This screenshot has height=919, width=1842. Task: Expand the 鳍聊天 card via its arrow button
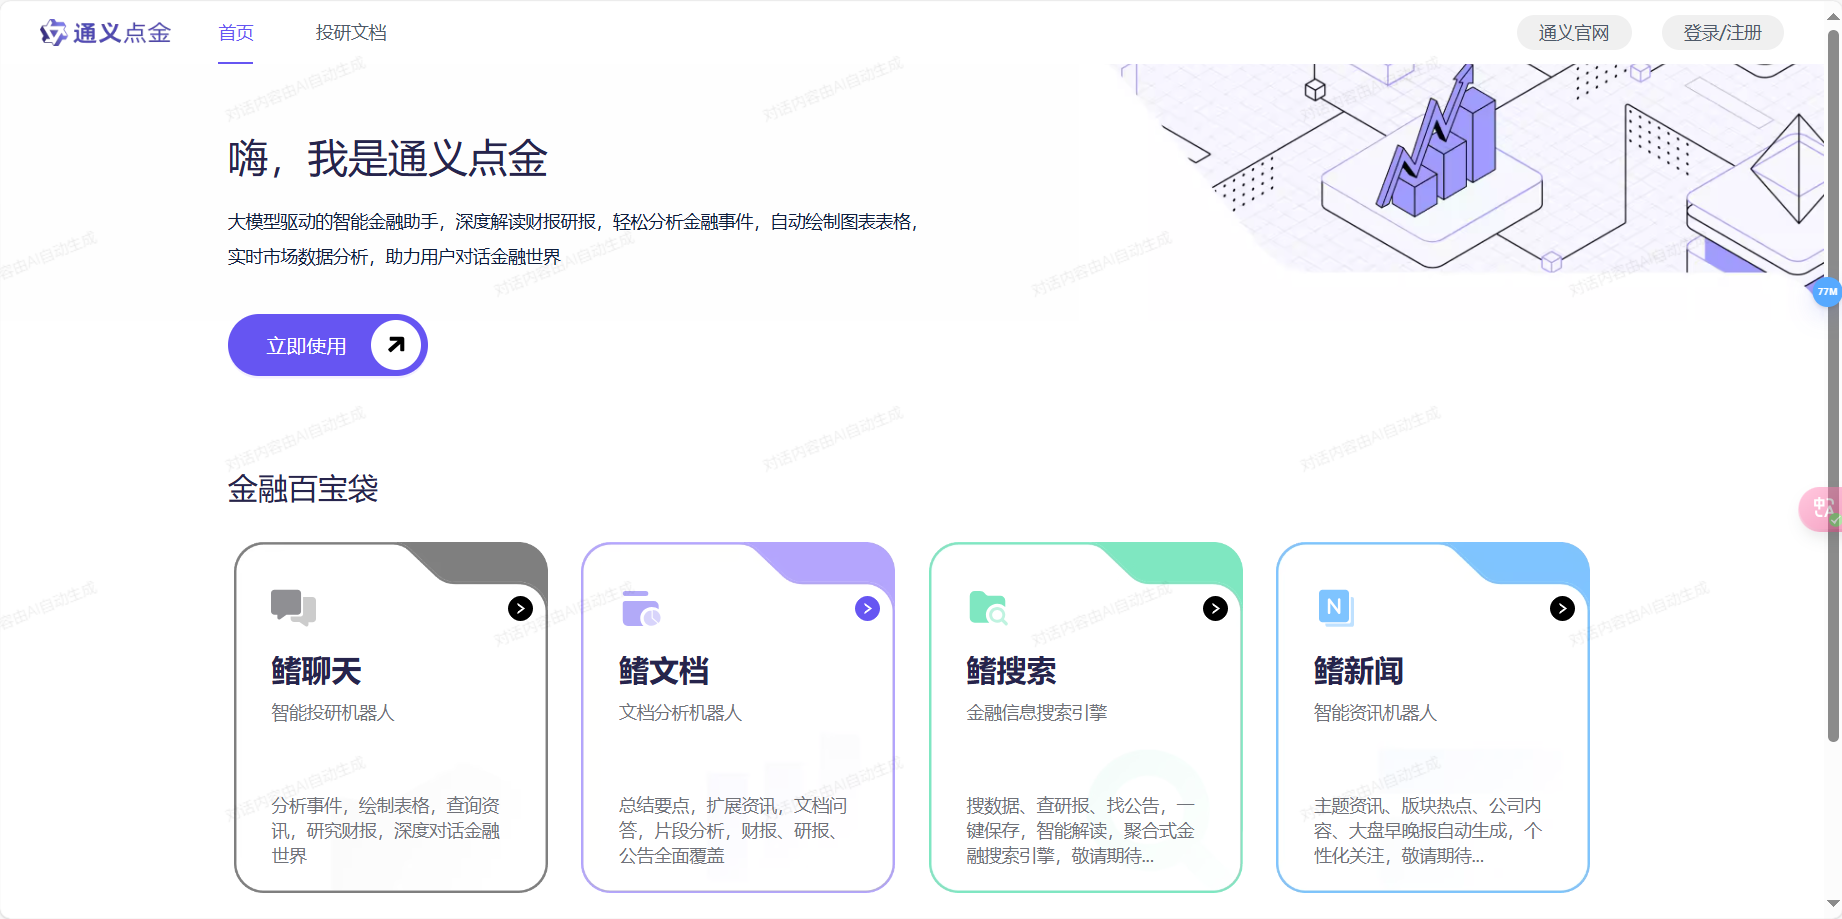pyautogui.click(x=519, y=608)
